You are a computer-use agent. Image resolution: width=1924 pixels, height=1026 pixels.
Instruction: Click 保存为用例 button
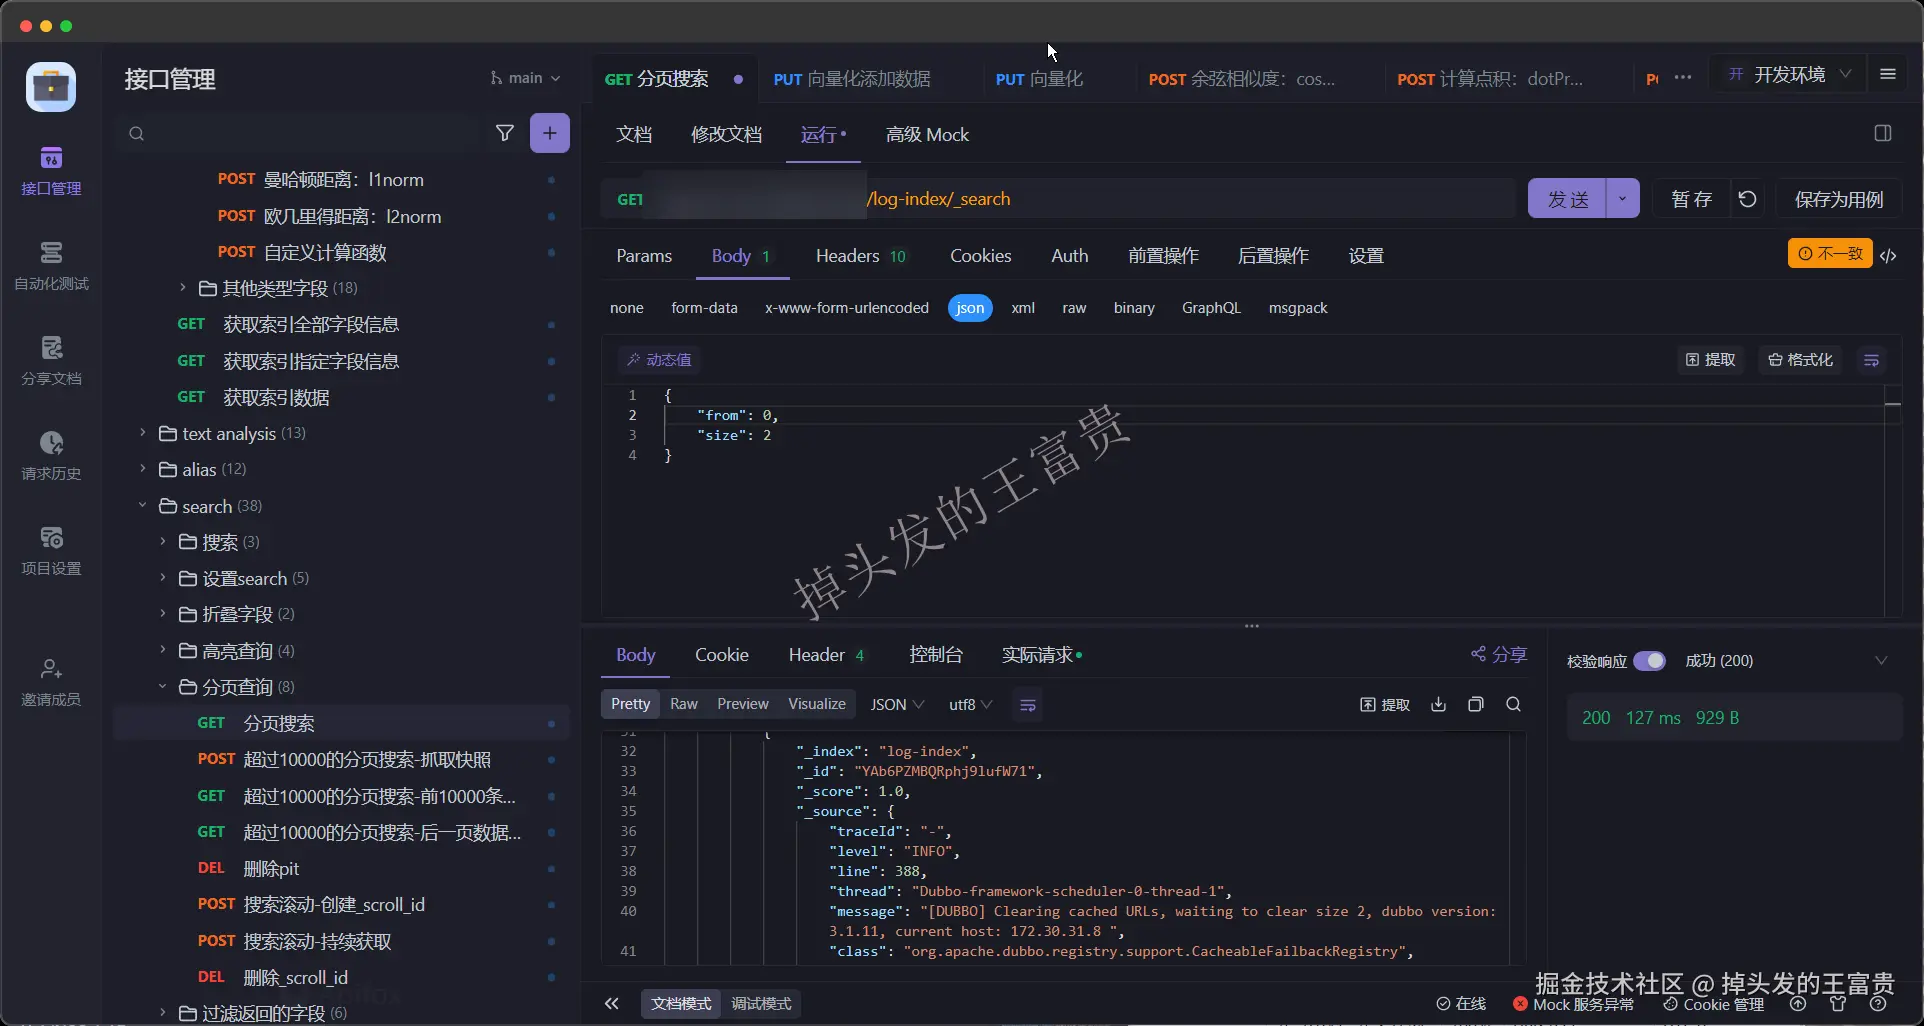pos(1839,199)
